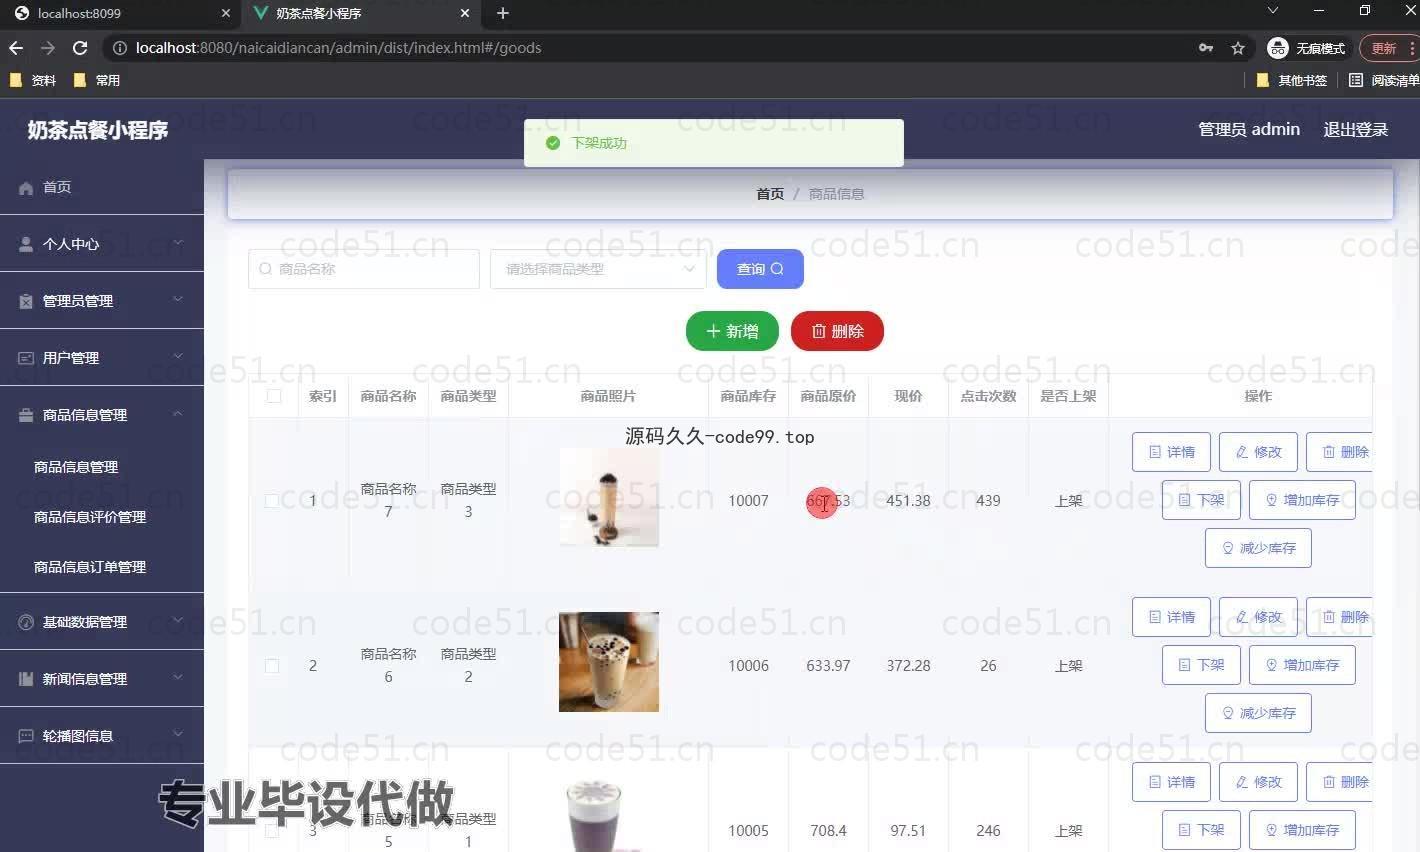The image size is (1420, 852).
Task: Open the 其他书签 bookmarks folder
Action: click(x=1292, y=80)
